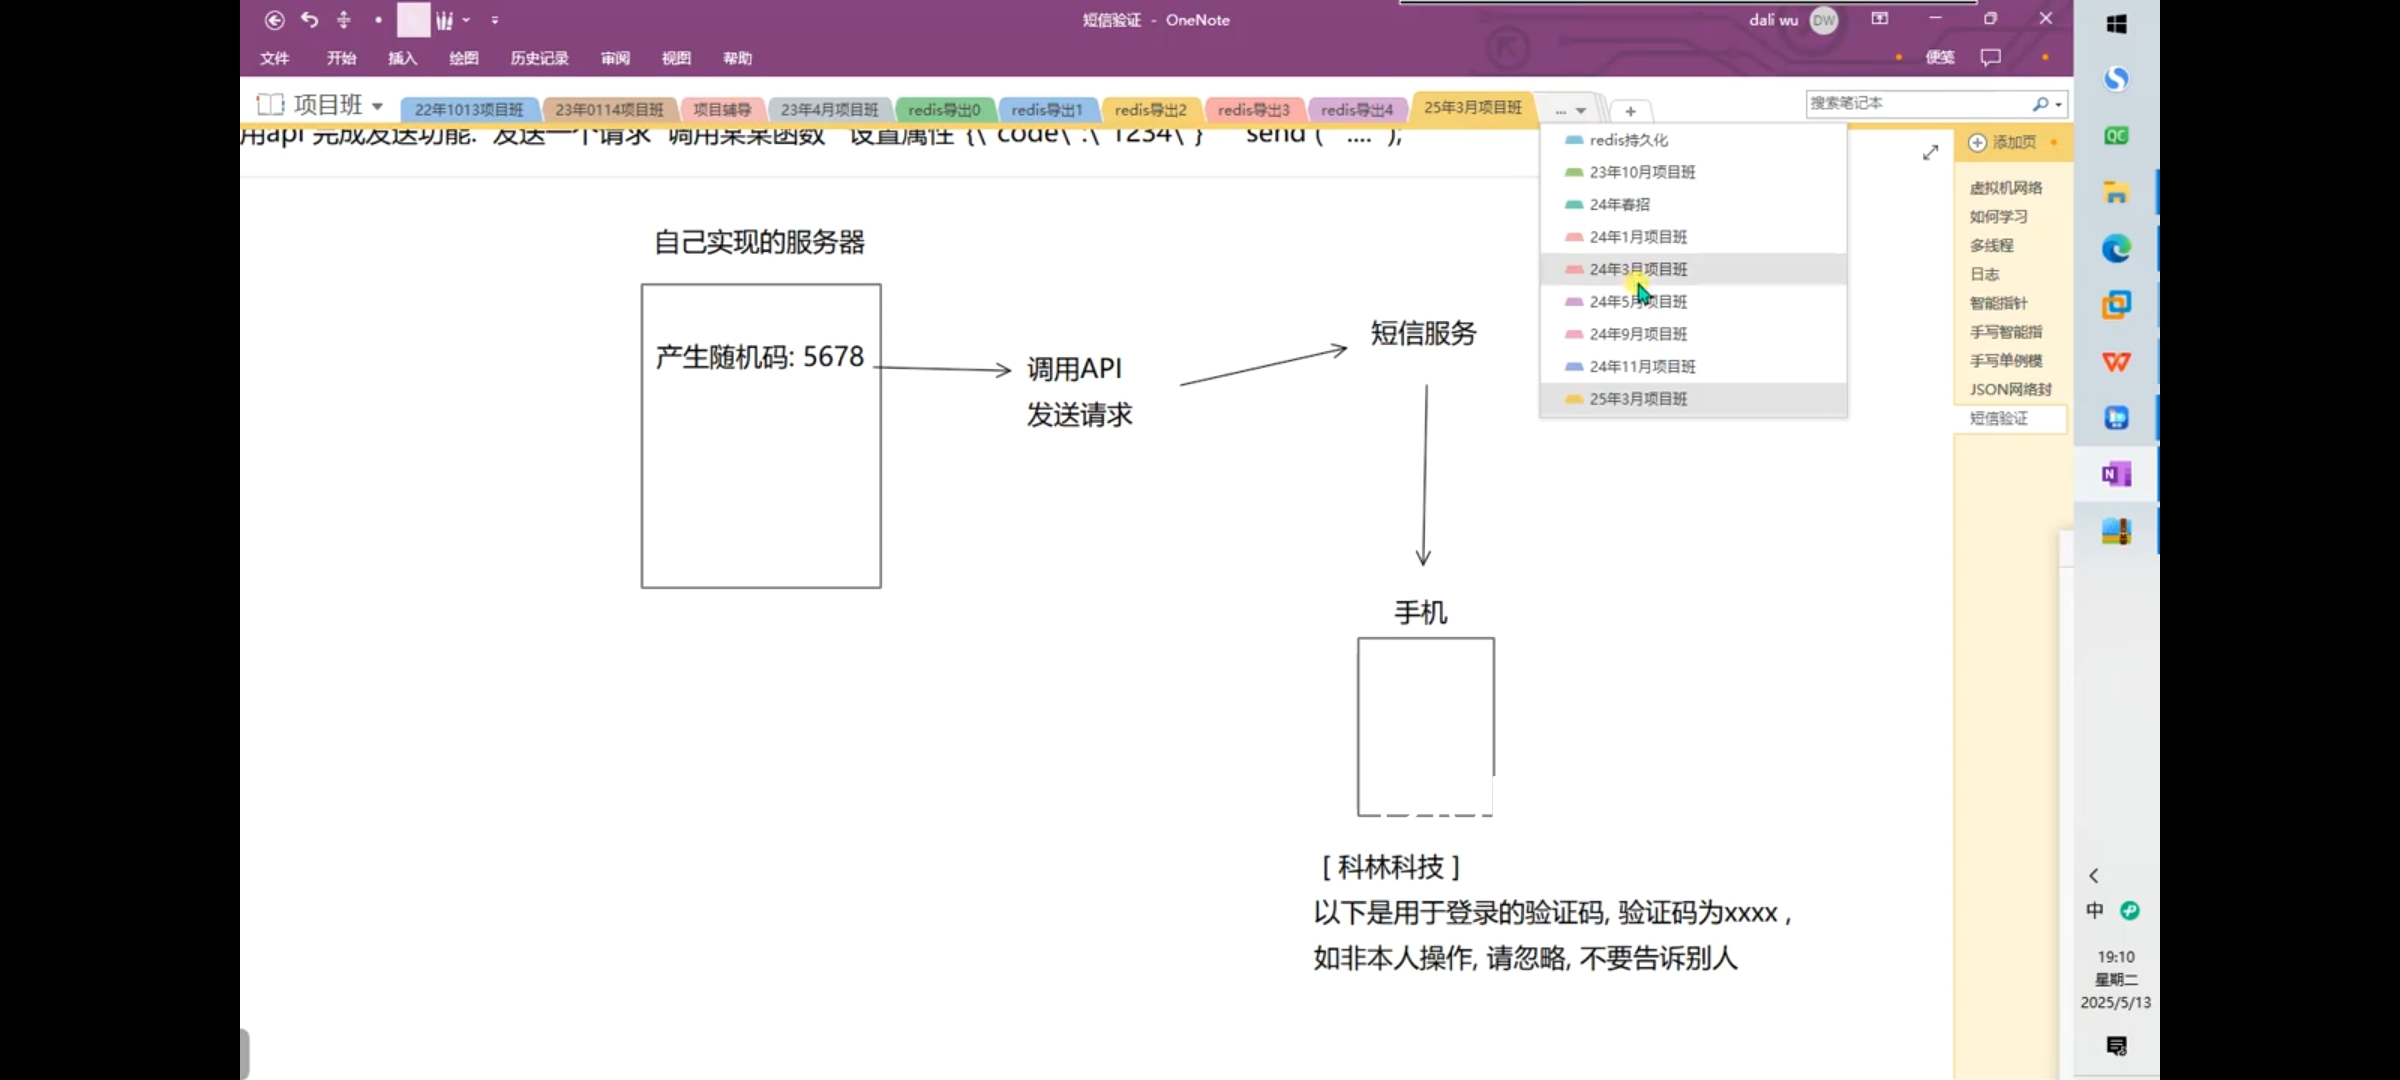This screenshot has width=2400, height=1080.
Task: Click the Undo icon in quick access toolbar
Action: (x=310, y=20)
